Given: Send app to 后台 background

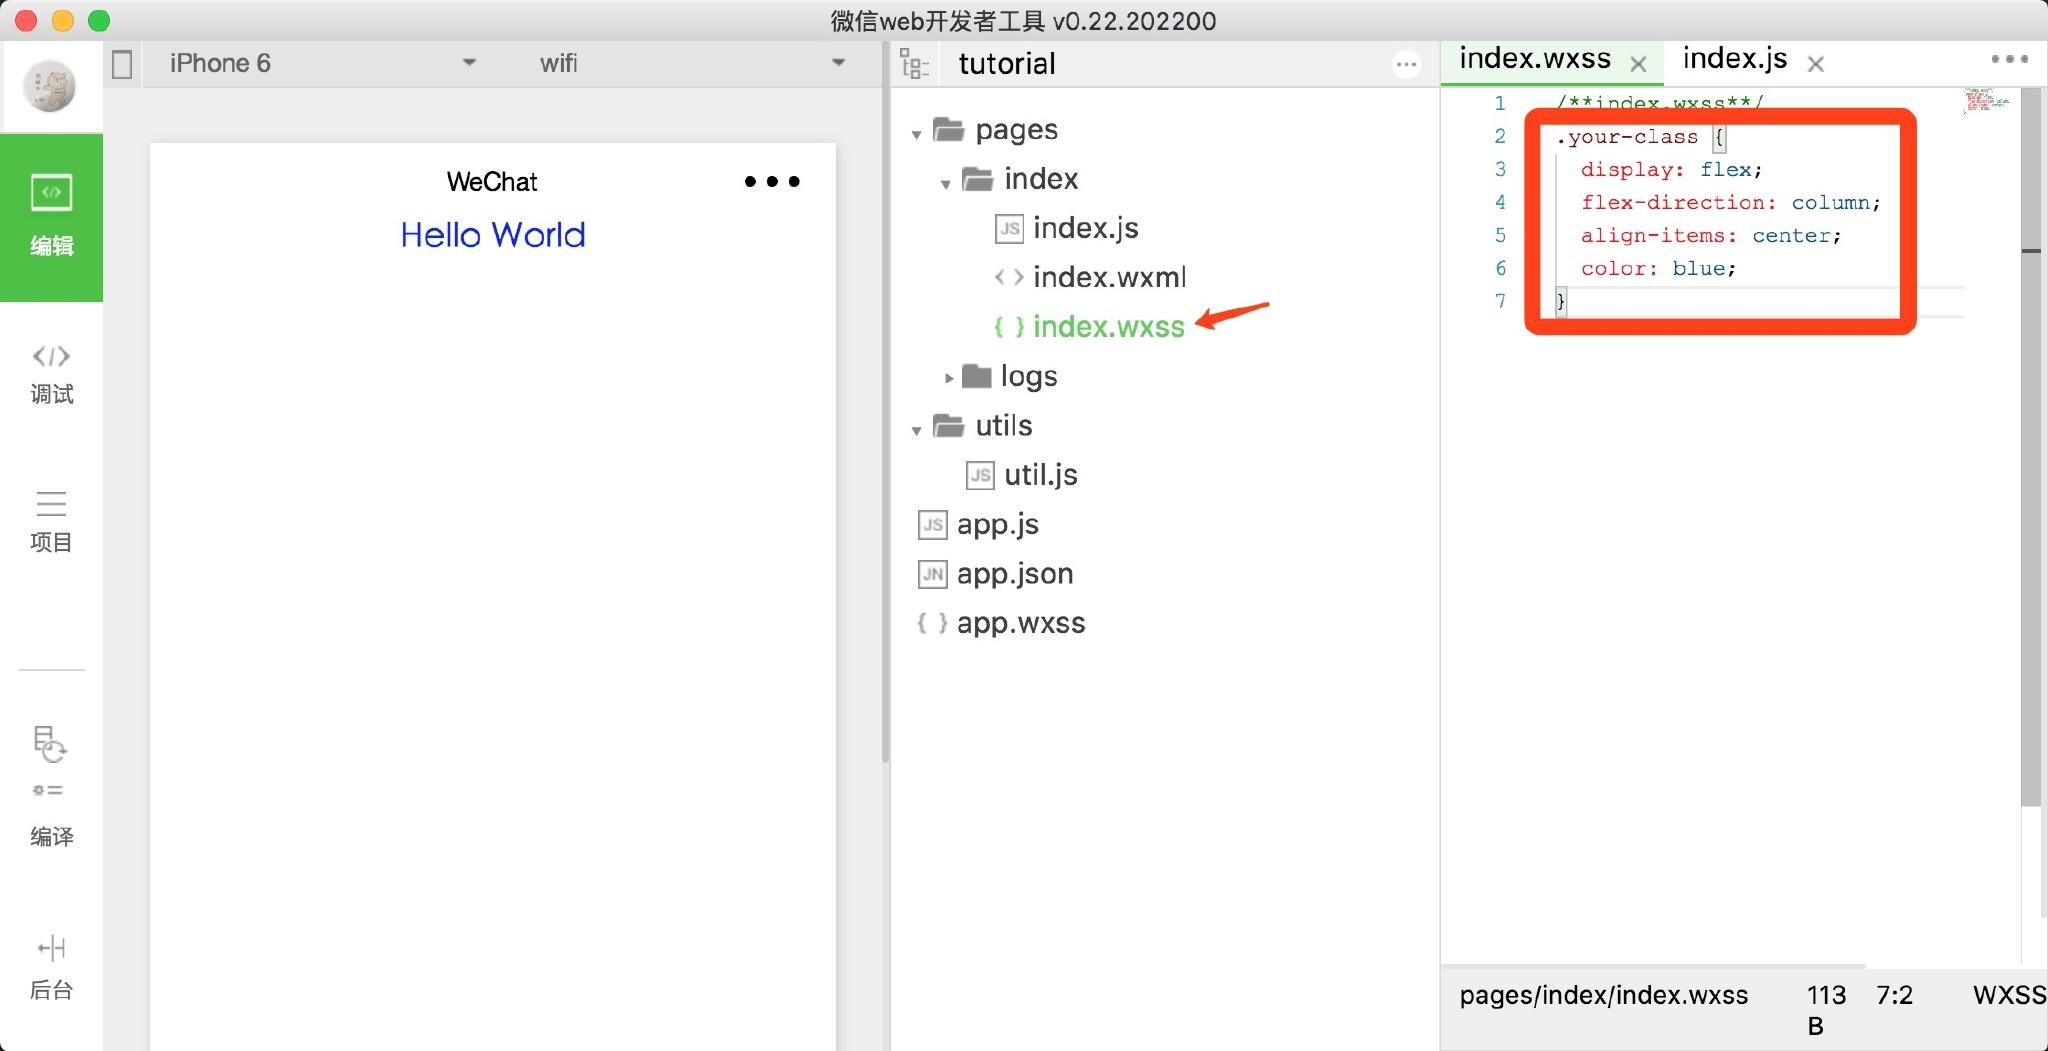Looking at the screenshot, I should 51,968.
